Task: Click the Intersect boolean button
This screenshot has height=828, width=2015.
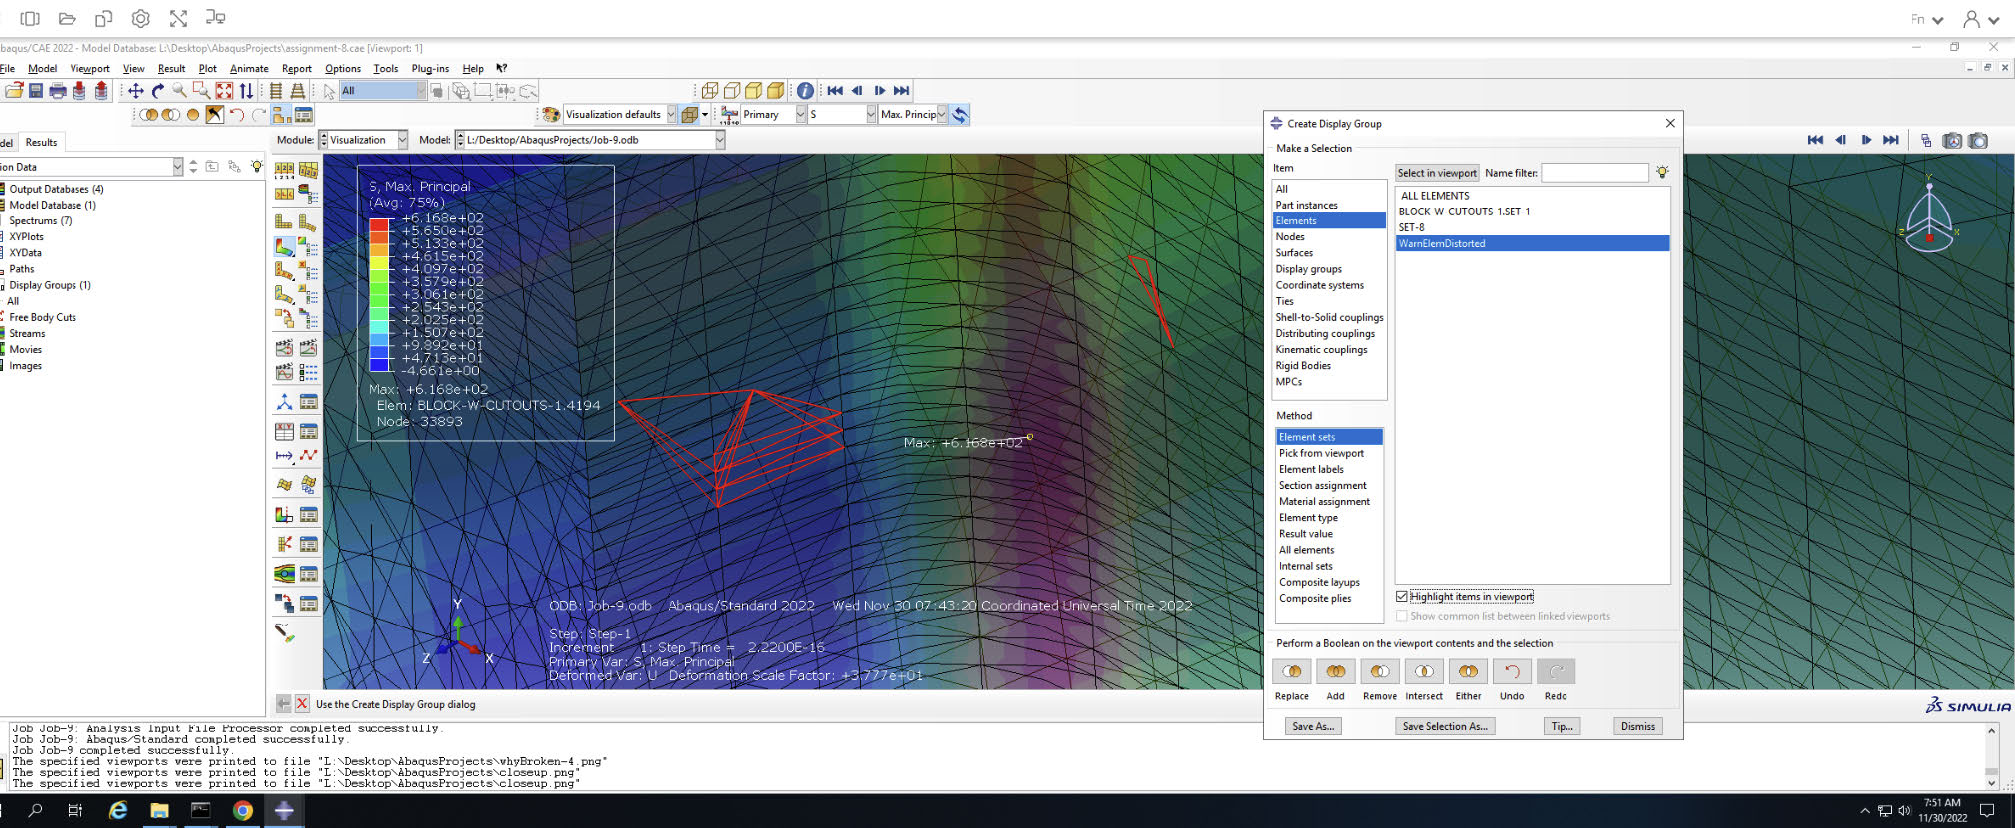Action: pyautogui.click(x=1424, y=671)
